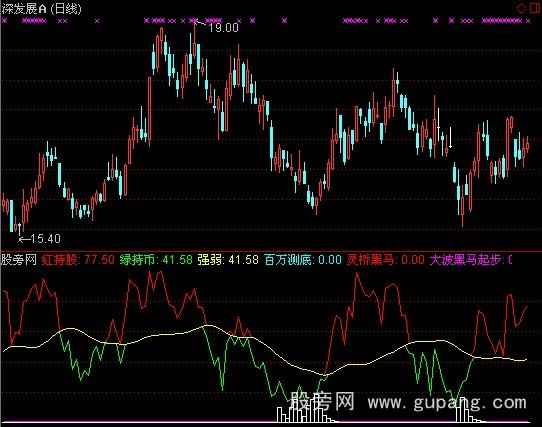Click the 股旁网 indicator name label
Screen dimensions: 542x427
[x=19, y=259]
